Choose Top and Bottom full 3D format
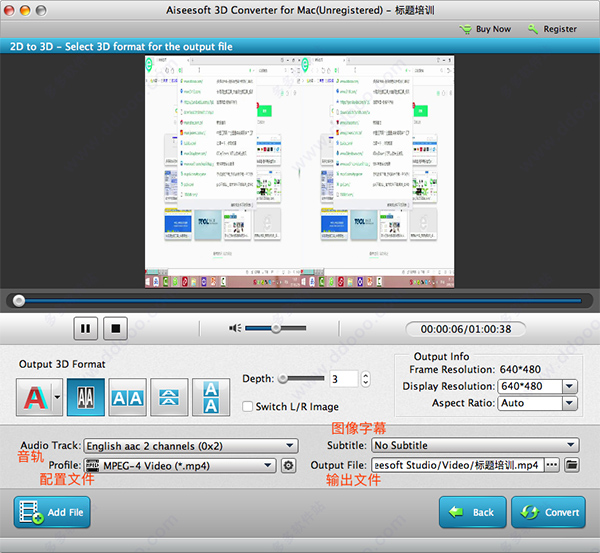 click(211, 397)
